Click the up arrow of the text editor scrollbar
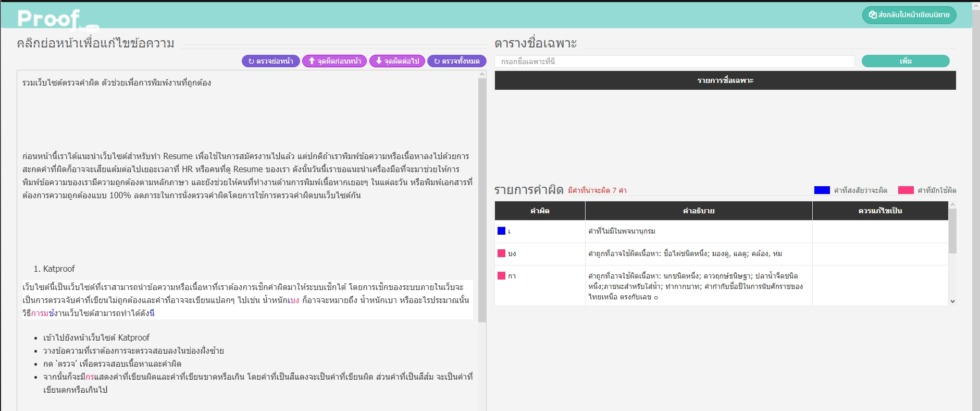This screenshot has height=411, width=980. 482,74
